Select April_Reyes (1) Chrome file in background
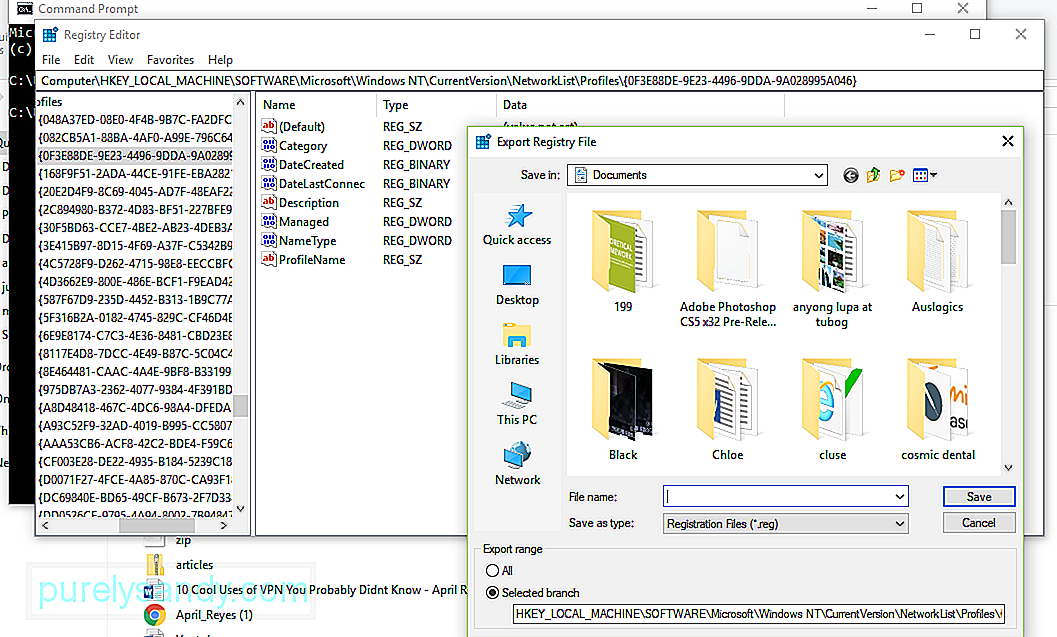Screen dimensions: 1057x637 (200, 615)
